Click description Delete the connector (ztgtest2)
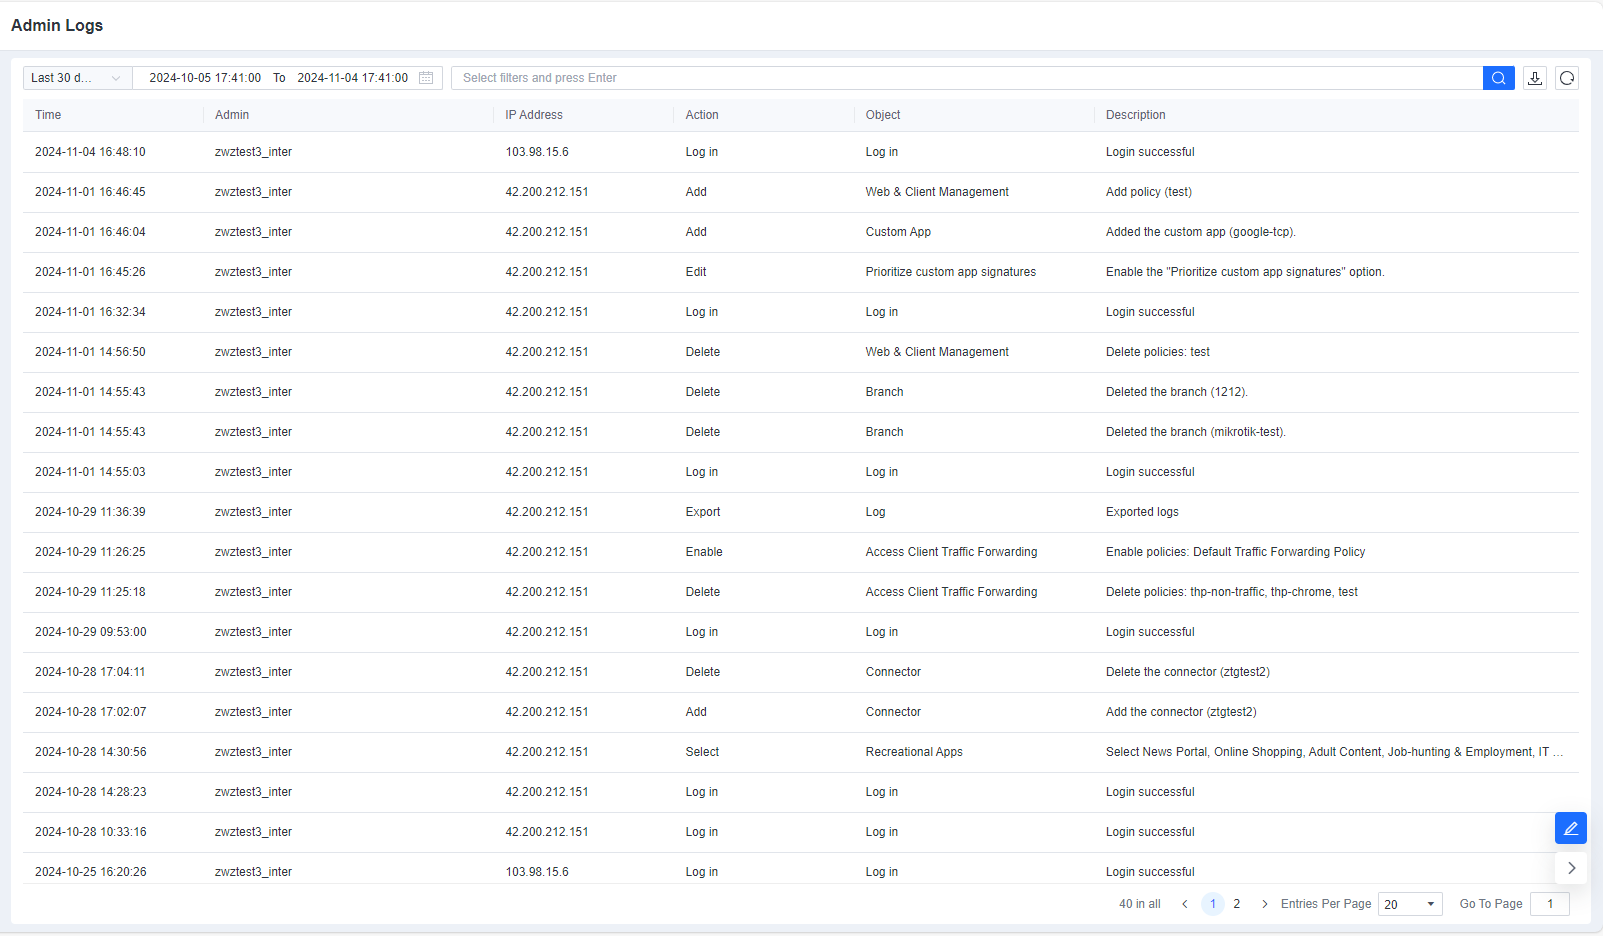 coord(1188,672)
